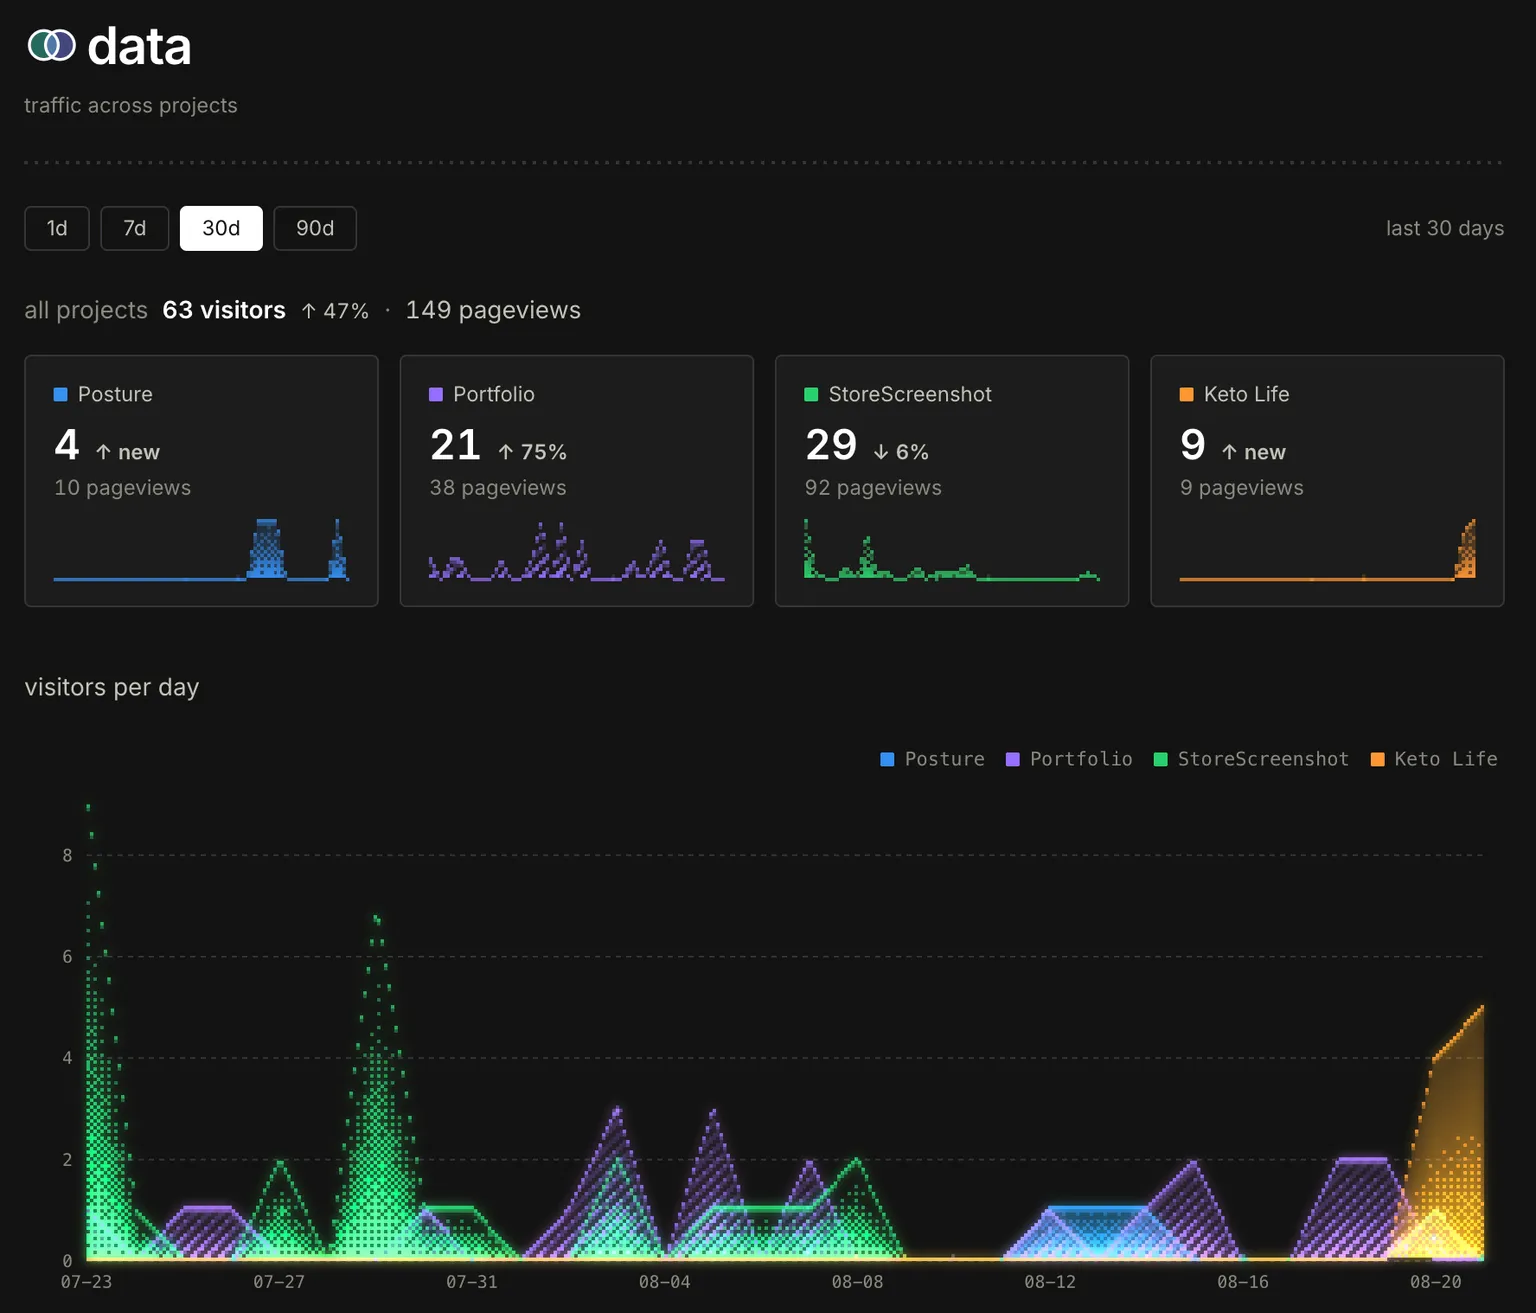This screenshot has height=1313, width=1536.
Task: Toggle Keto Life series in legend
Action: [x=1434, y=759]
